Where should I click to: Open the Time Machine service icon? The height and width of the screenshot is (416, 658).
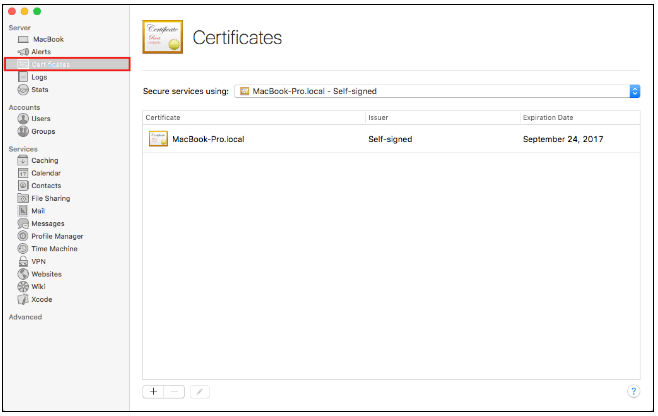tap(23, 248)
